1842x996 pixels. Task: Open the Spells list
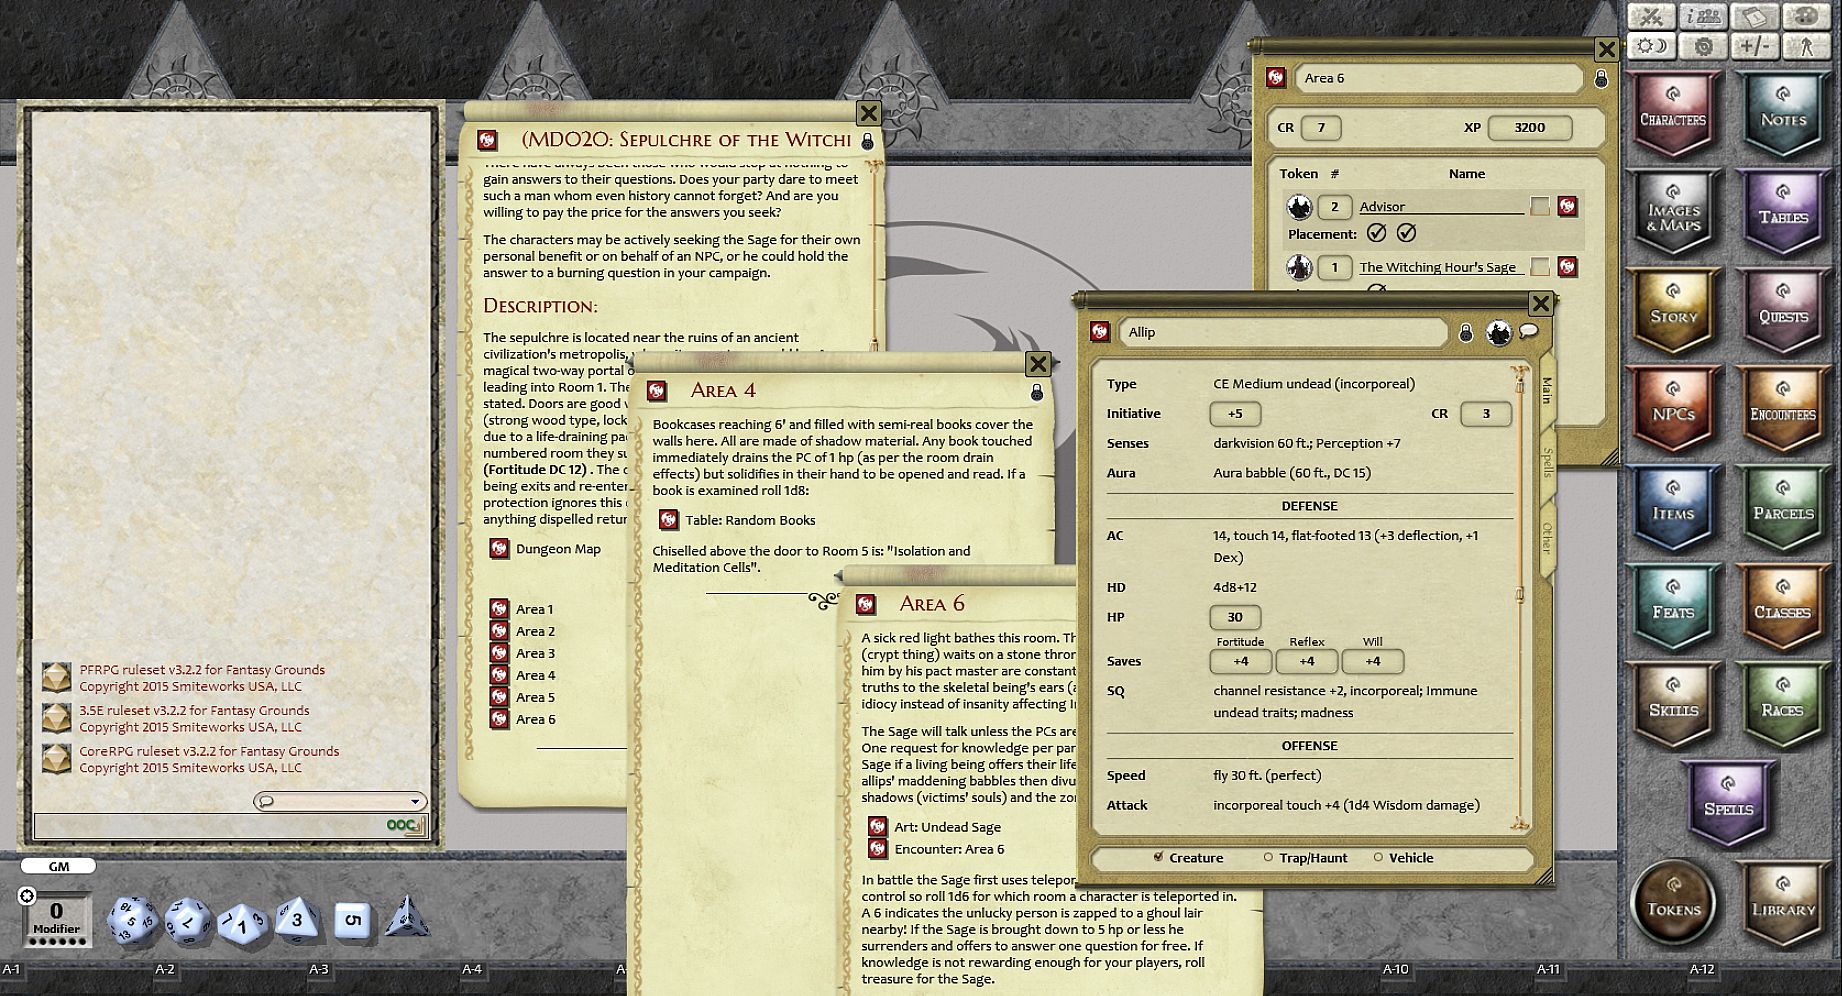click(x=1728, y=805)
